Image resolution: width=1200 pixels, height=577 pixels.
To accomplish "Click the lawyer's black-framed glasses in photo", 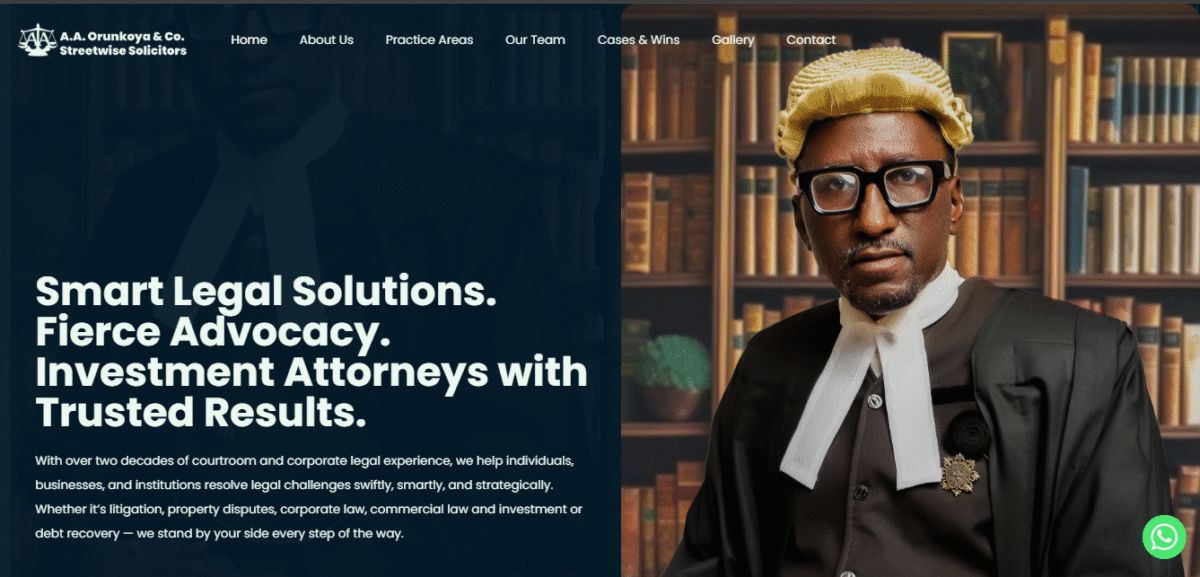I will pyautogui.click(x=871, y=186).
